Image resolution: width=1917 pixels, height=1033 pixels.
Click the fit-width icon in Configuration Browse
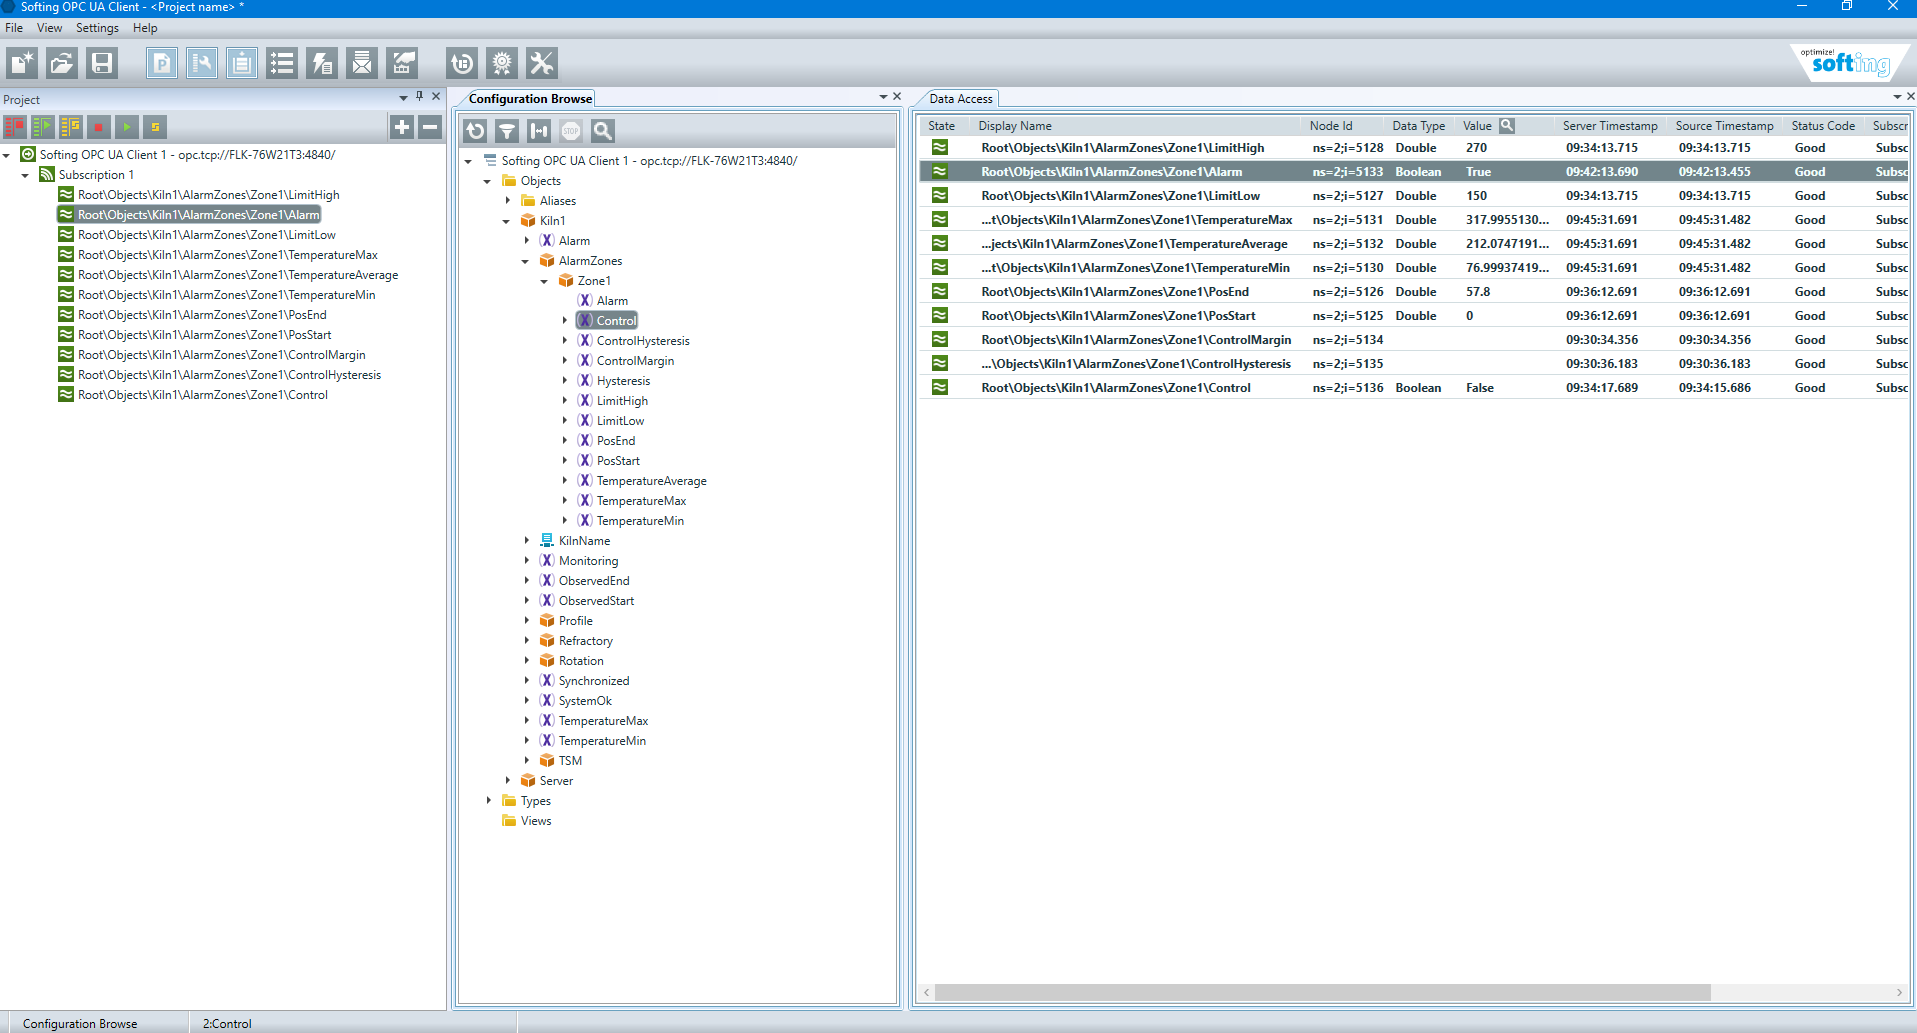[x=540, y=131]
